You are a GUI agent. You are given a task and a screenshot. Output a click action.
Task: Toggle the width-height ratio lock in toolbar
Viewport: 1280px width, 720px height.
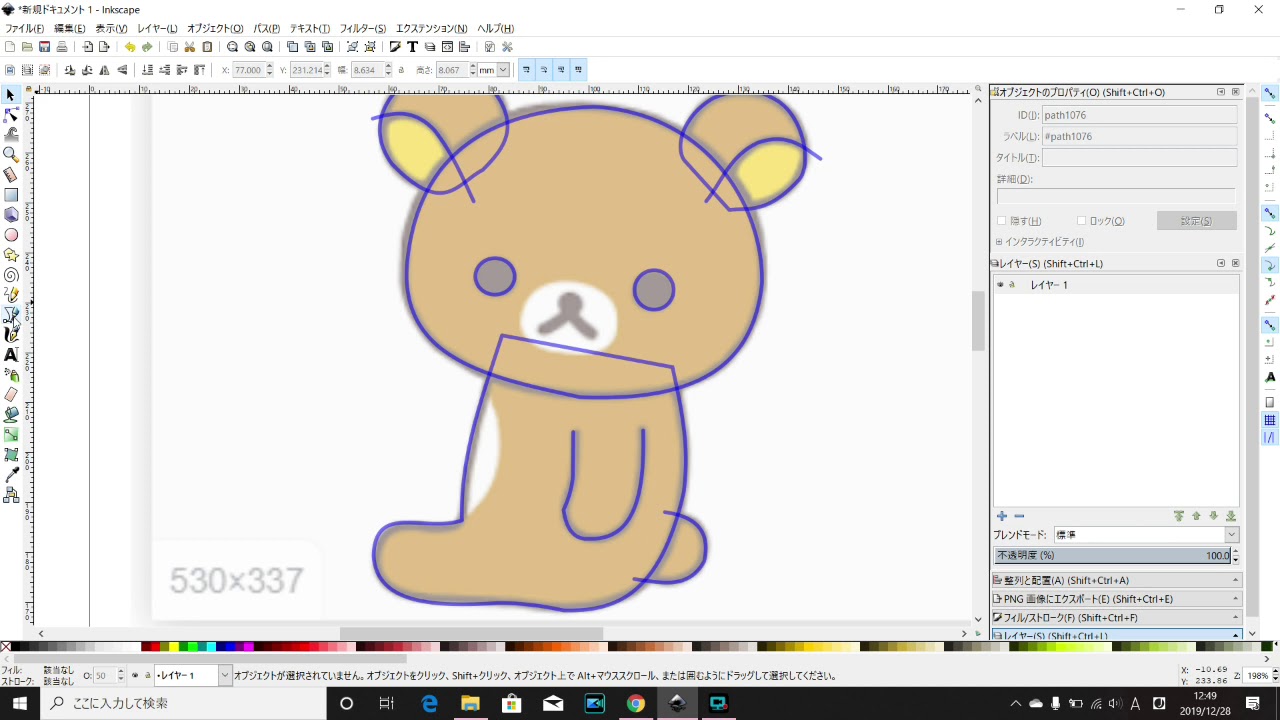tap(401, 70)
